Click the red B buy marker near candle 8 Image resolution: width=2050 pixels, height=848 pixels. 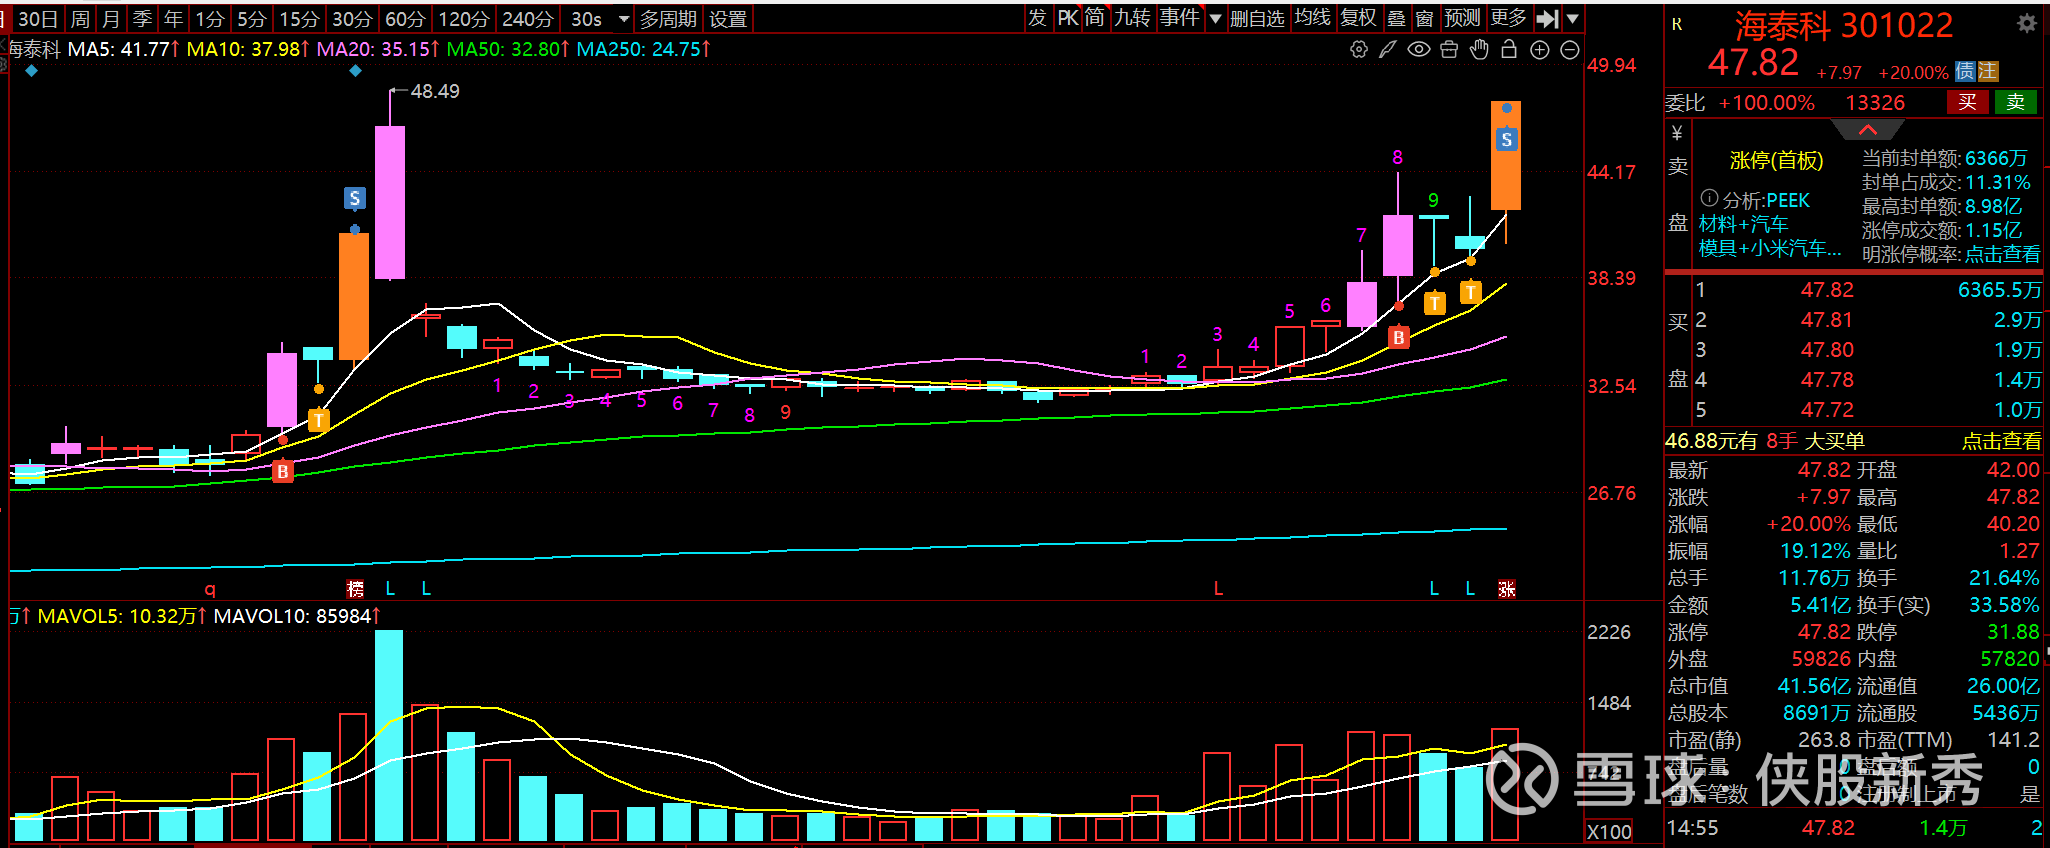click(1399, 337)
